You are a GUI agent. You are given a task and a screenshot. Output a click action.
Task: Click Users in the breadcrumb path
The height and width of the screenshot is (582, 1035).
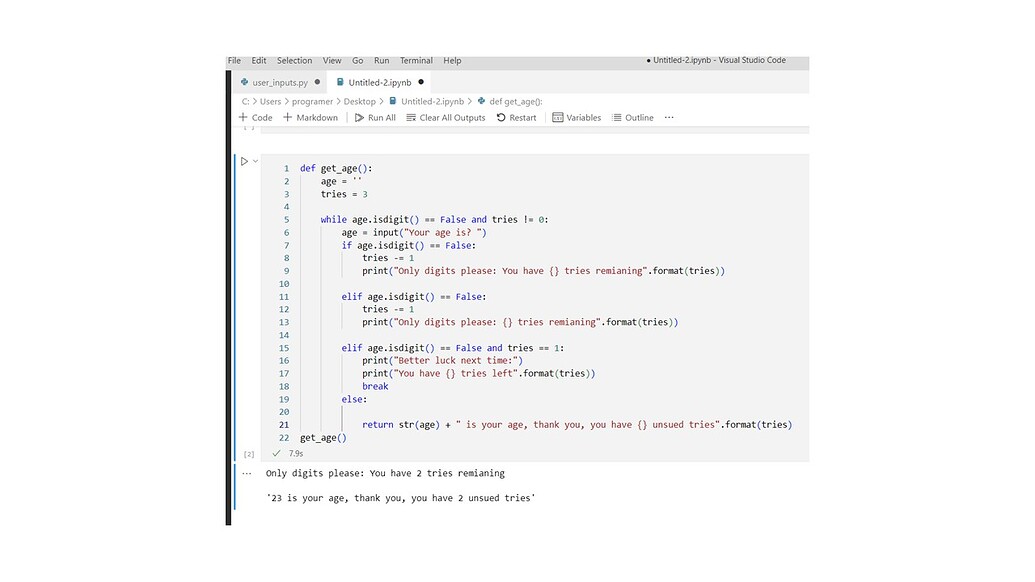[271, 102]
